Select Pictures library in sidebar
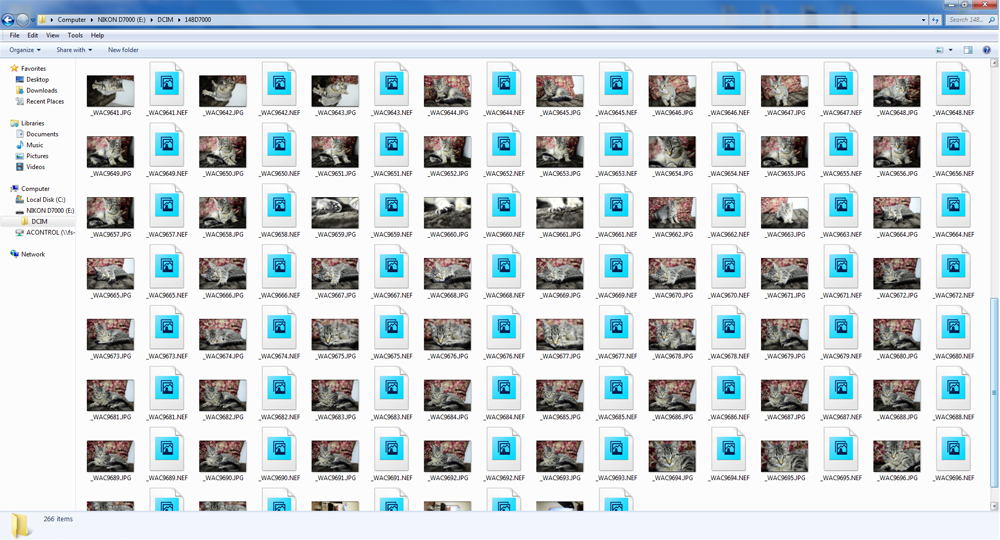The width and height of the screenshot is (1000, 540). click(37, 156)
